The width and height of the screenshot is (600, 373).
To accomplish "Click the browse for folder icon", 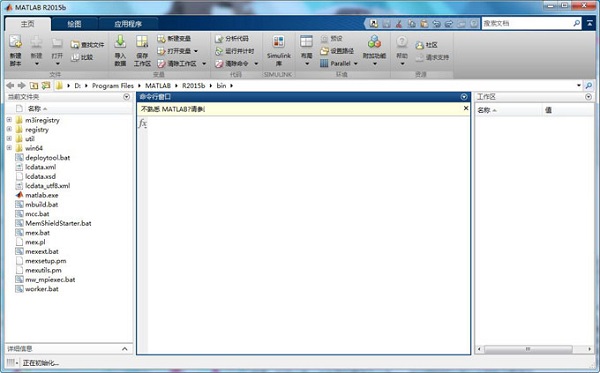I will (x=46, y=85).
